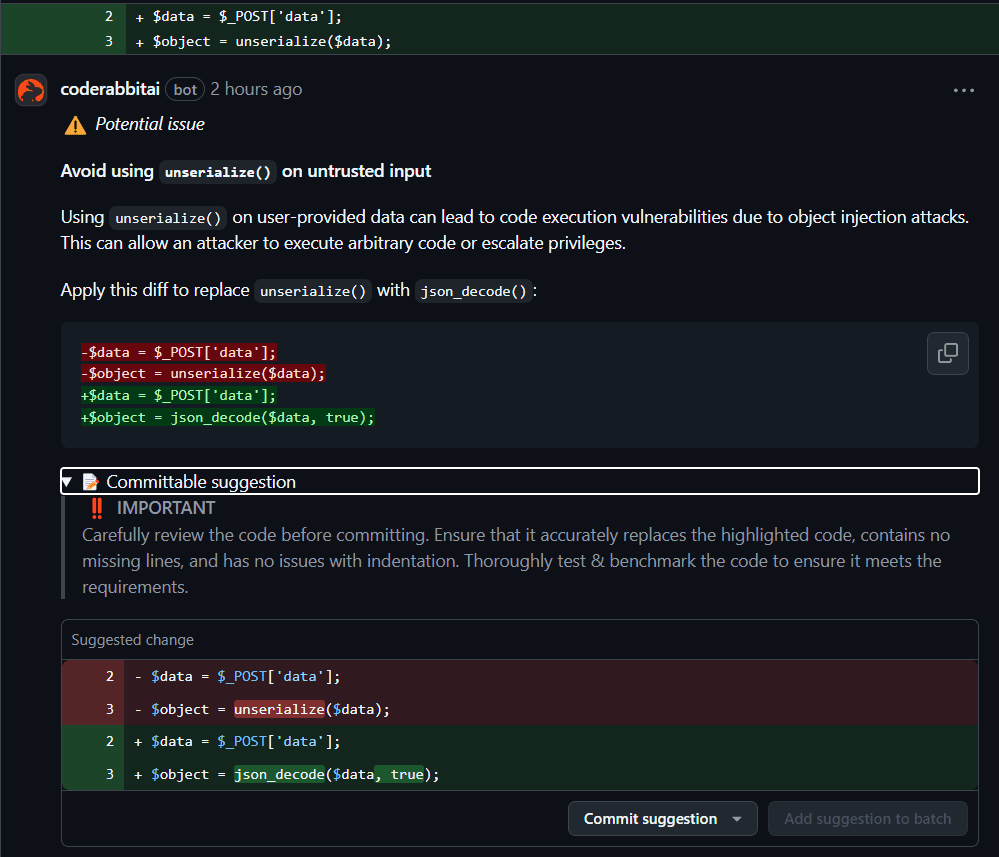Open the Commit suggestion dropdown caret

pos(737,819)
